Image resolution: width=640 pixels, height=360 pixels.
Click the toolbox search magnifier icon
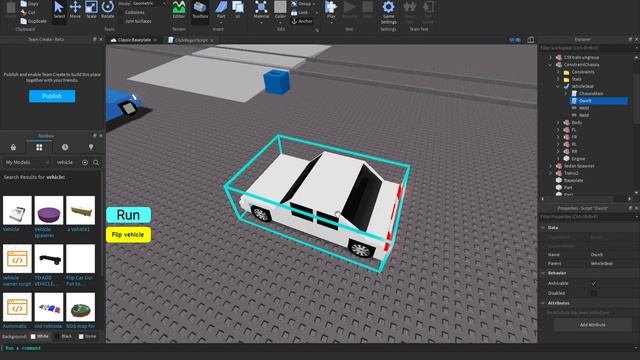(96, 162)
